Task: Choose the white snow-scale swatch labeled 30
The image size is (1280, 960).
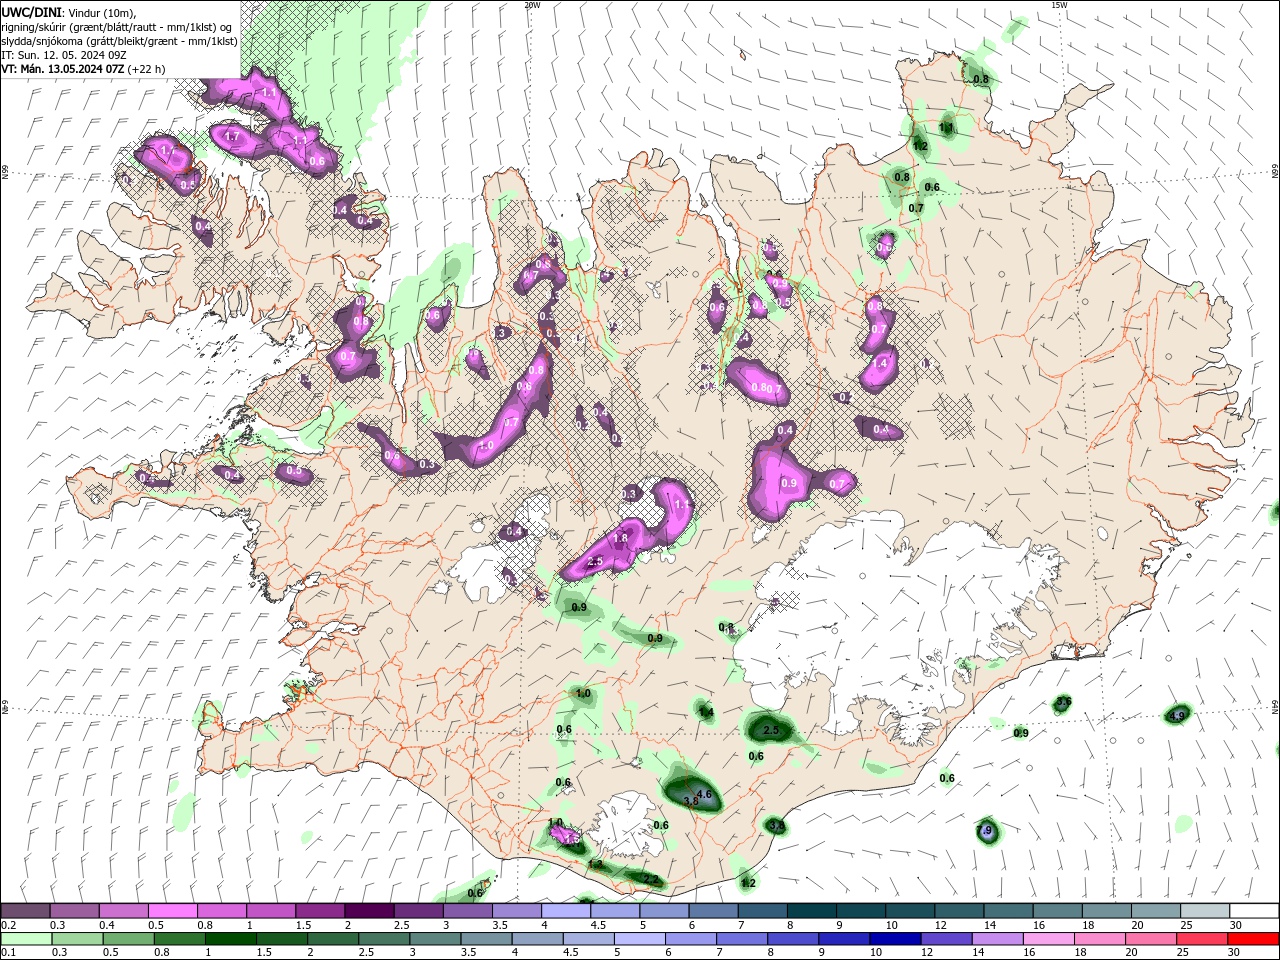Action: pyautogui.click(x=1254, y=911)
